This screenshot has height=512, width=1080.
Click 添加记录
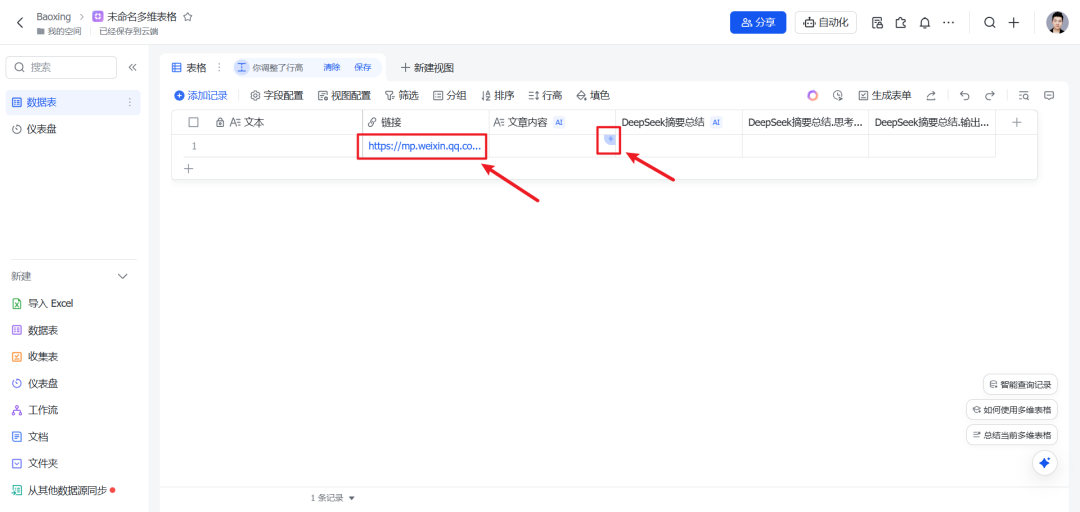pos(200,96)
